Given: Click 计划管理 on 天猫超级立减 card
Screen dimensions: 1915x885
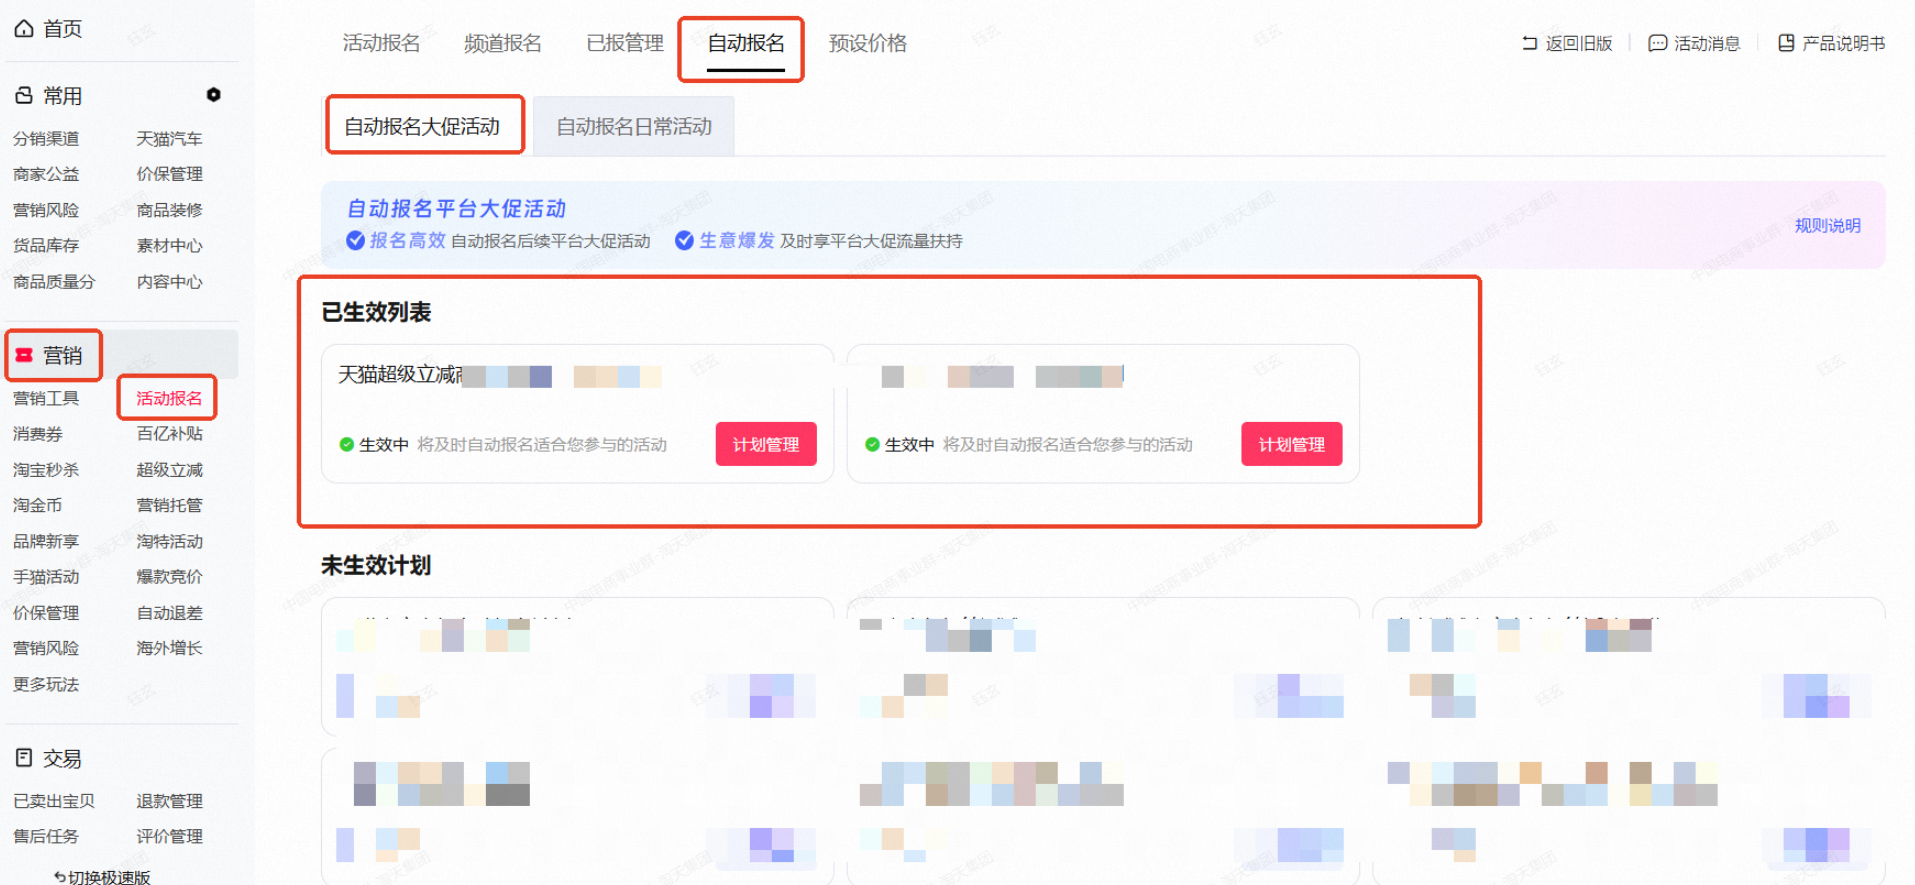Looking at the screenshot, I should tap(766, 444).
